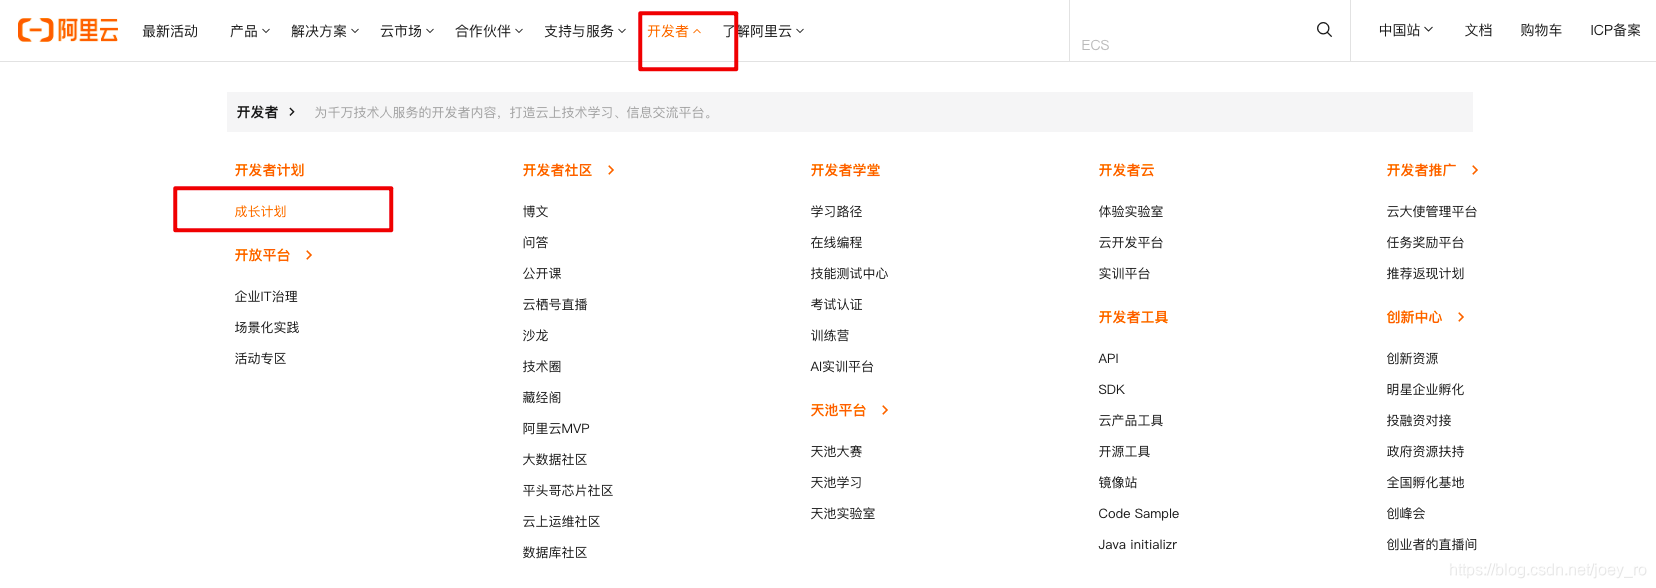Image resolution: width=1656 pixels, height=588 pixels.
Task: Open the 明星企业孵化 link
Action: (1426, 389)
